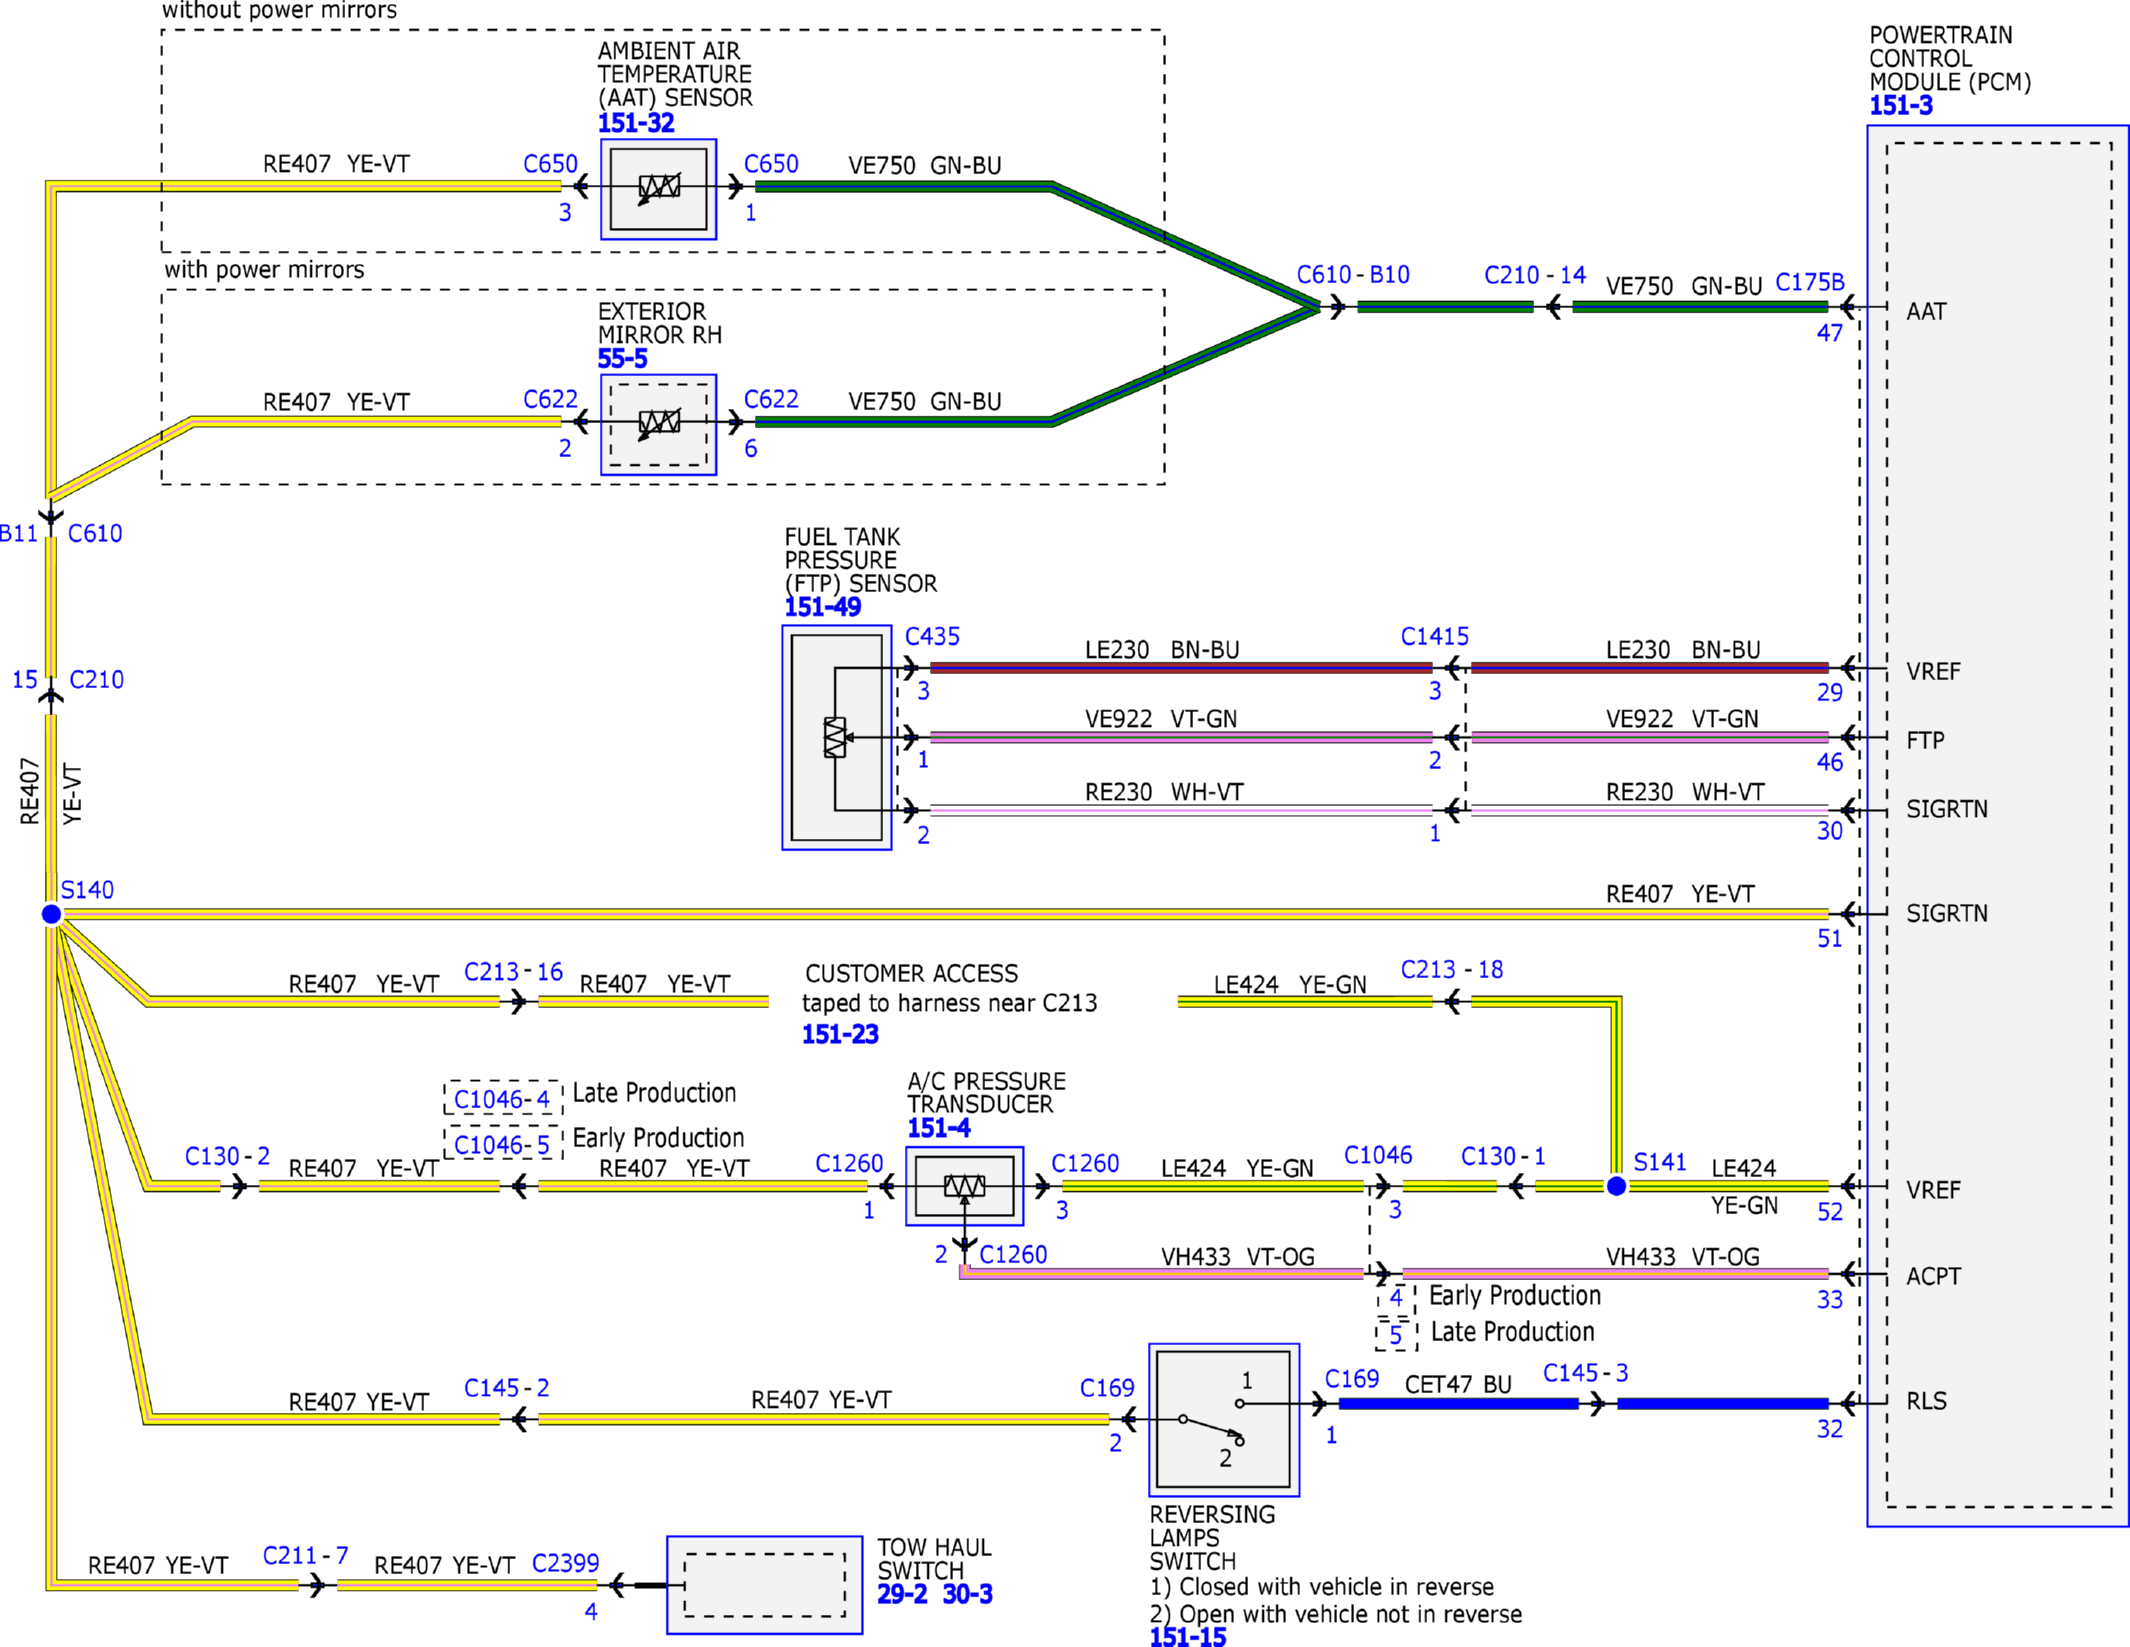Open reference 151-23 under Customer Access
Image resolution: width=2130 pixels, height=1647 pixels.
[x=840, y=1034]
